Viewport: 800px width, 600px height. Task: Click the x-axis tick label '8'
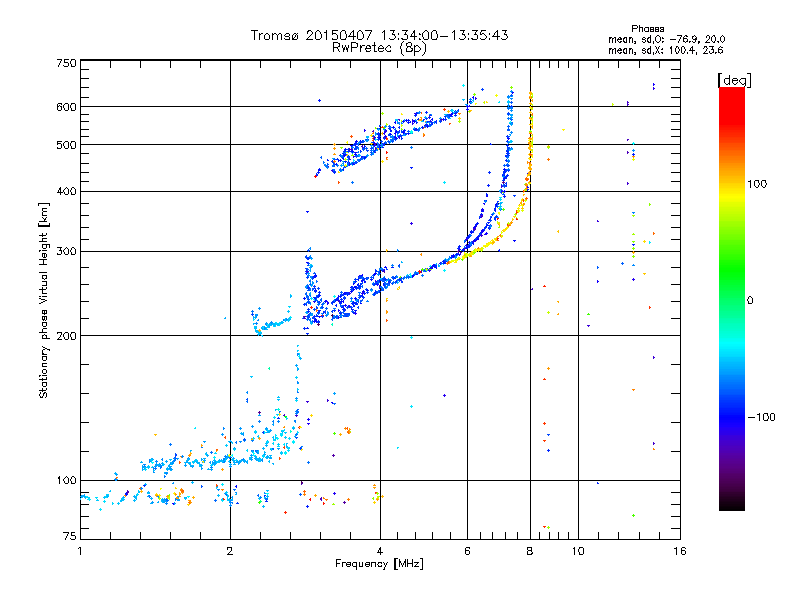click(x=530, y=551)
